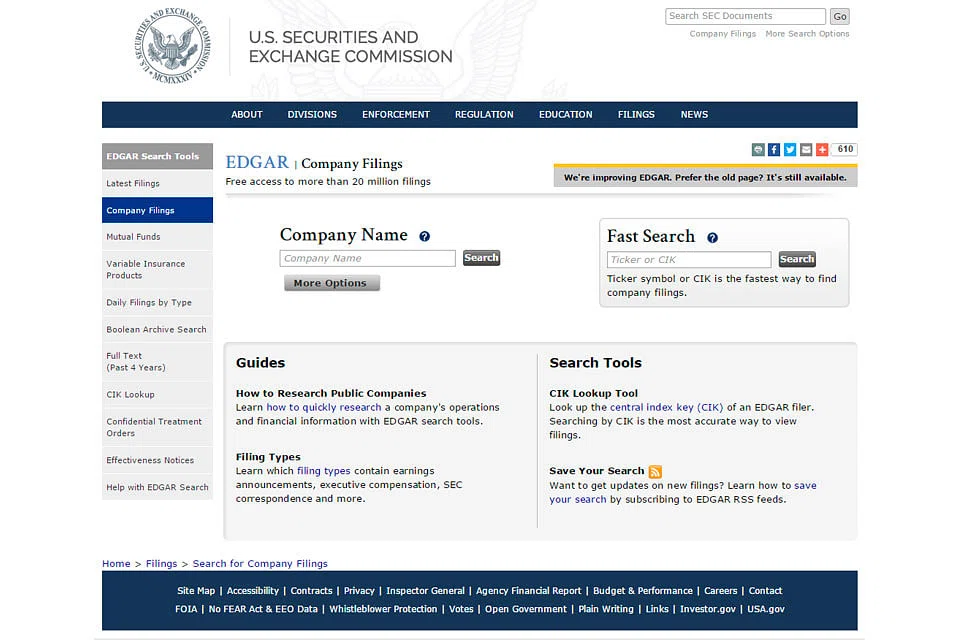960x640 pixels.
Task: Open the orange plus share icon
Action: coord(822,150)
